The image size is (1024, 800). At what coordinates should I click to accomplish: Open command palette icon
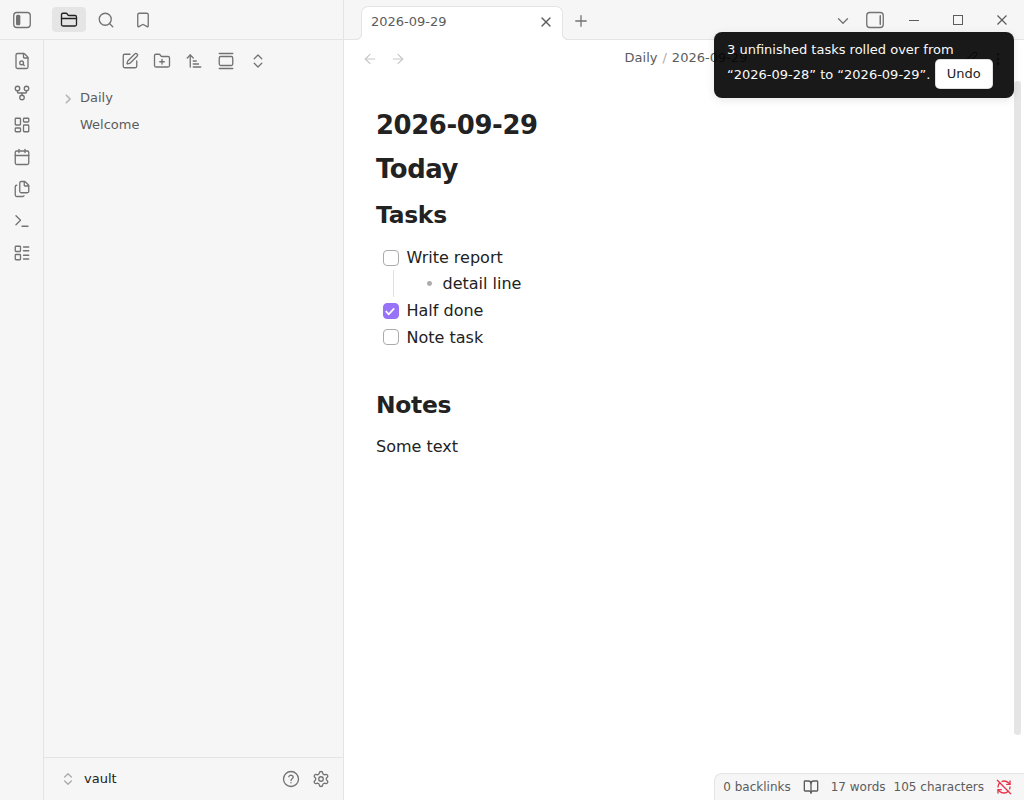[x=22, y=221]
